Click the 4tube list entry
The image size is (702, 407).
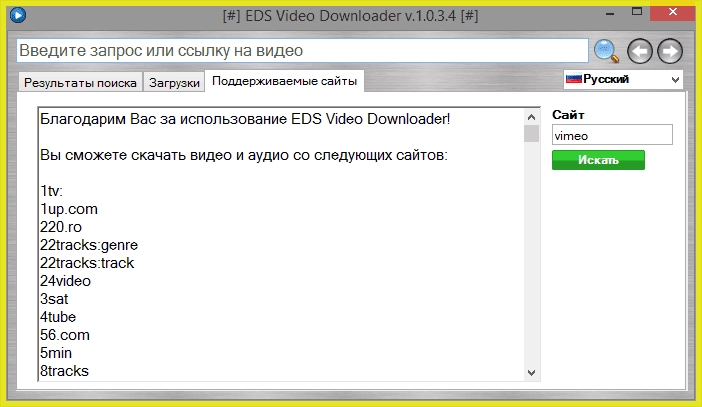pos(58,317)
